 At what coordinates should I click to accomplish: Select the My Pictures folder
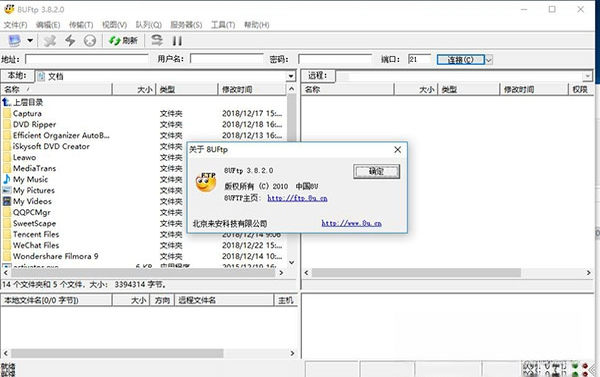(x=29, y=190)
